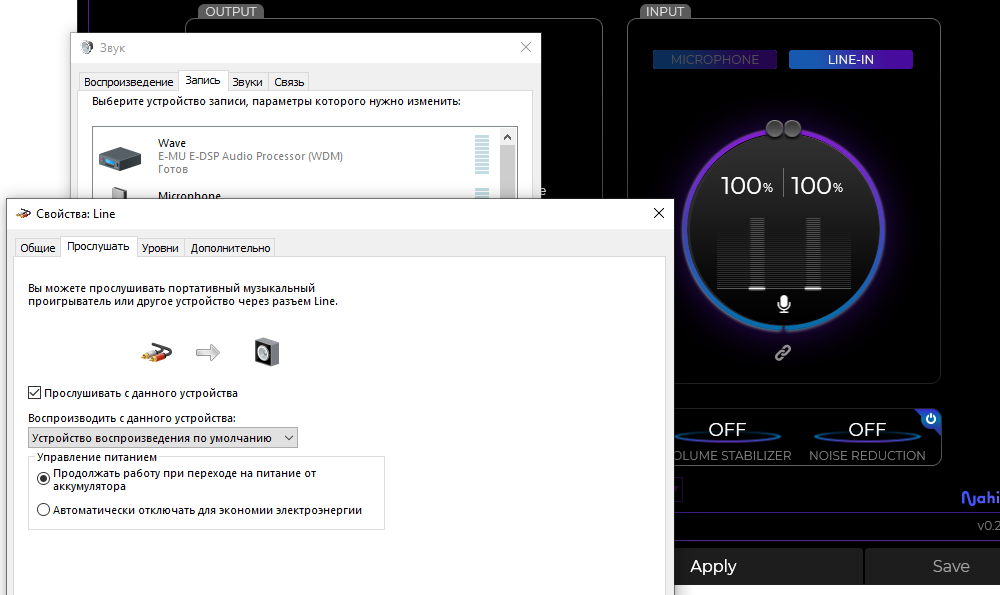Image resolution: width=1000 pixels, height=595 pixels.
Task: Click the RCA cable icon
Action: coord(156,352)
